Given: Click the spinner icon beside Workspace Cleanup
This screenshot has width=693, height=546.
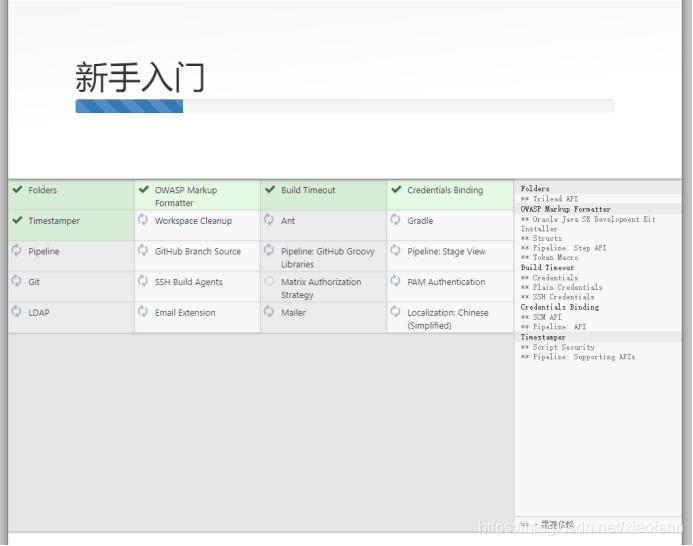Looking at the screenshot, I should [143, 219].
